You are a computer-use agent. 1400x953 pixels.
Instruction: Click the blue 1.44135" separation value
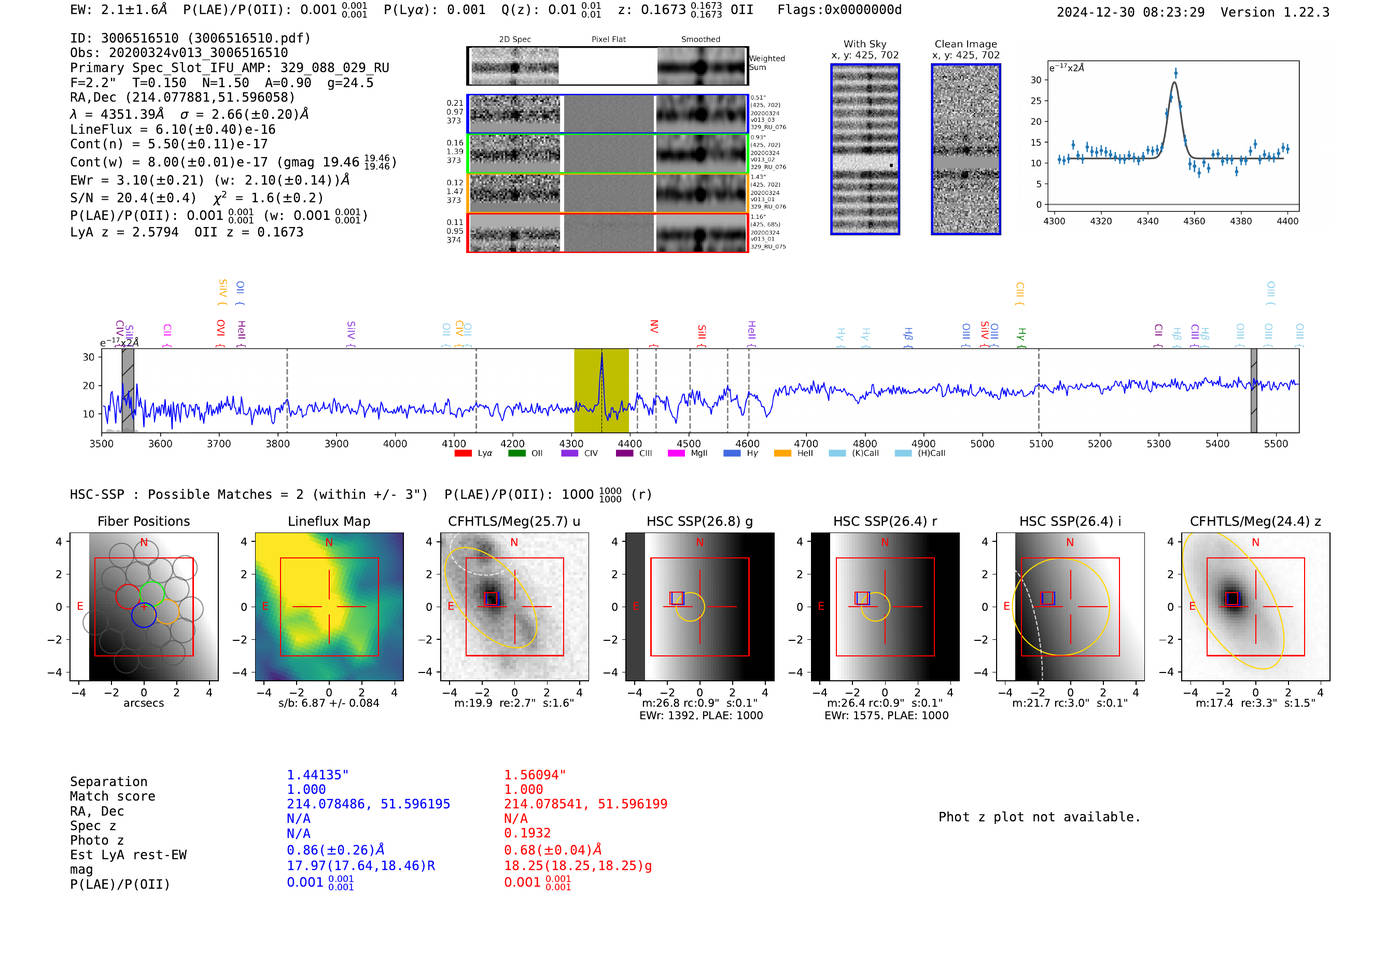tap(318, 775)
